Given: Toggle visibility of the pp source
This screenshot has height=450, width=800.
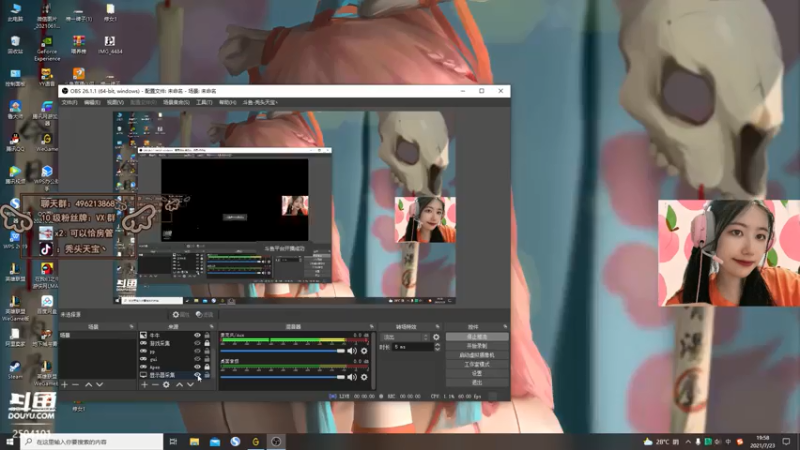Looking at the screenshot, I should point(197,351).
